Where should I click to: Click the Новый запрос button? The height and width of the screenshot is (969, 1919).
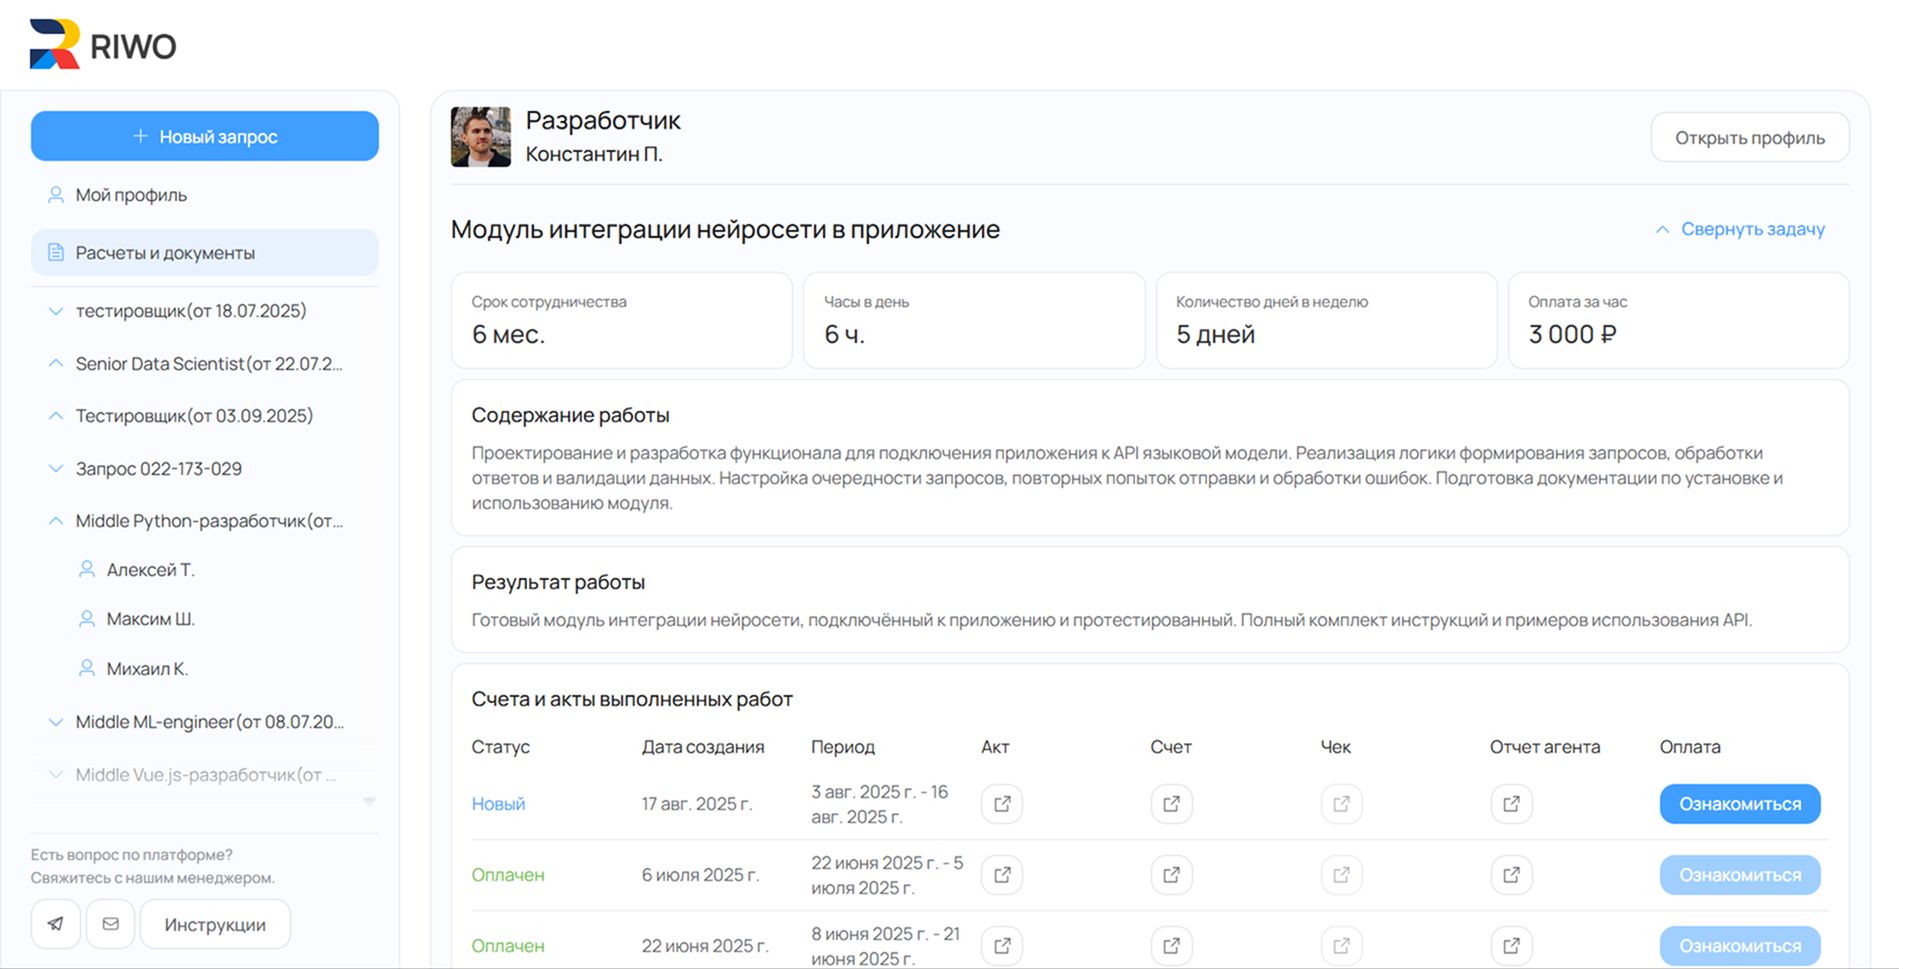tap(205, 136)
